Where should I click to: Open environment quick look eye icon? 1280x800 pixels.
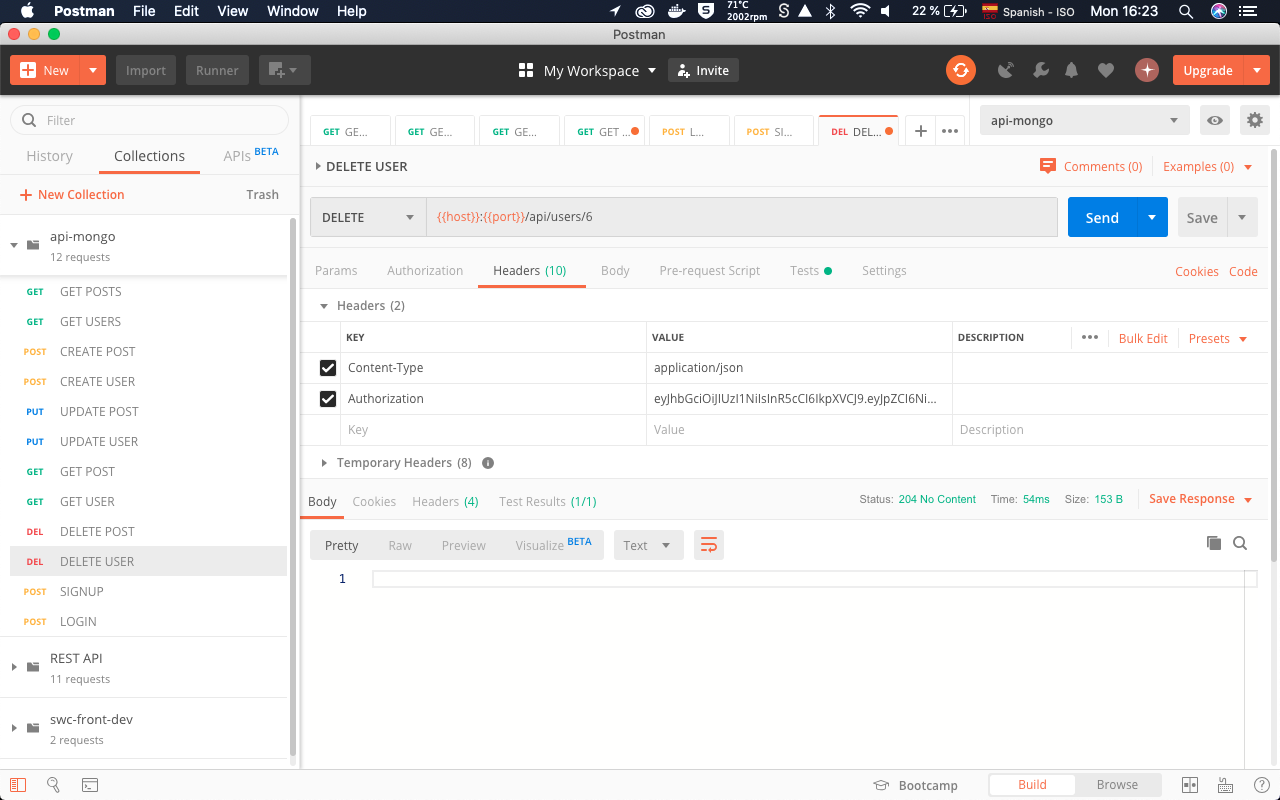click(1215, 121)
